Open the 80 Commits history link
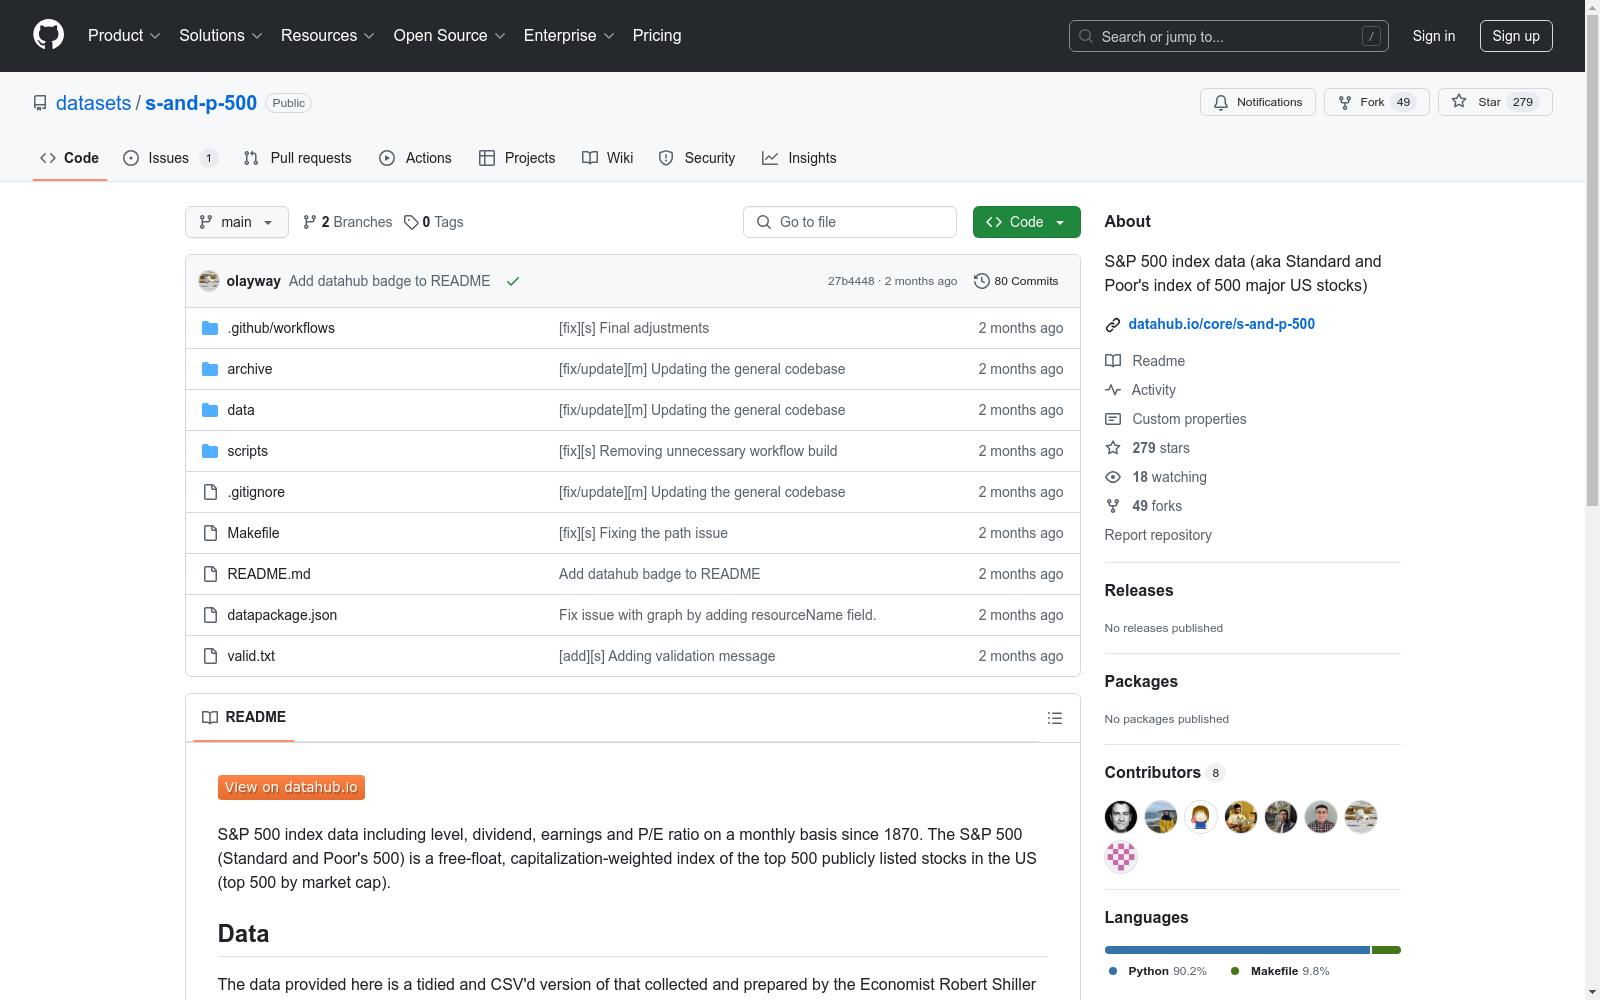The height and width of the screenshot is (1000, 1600). (1016, 281)
